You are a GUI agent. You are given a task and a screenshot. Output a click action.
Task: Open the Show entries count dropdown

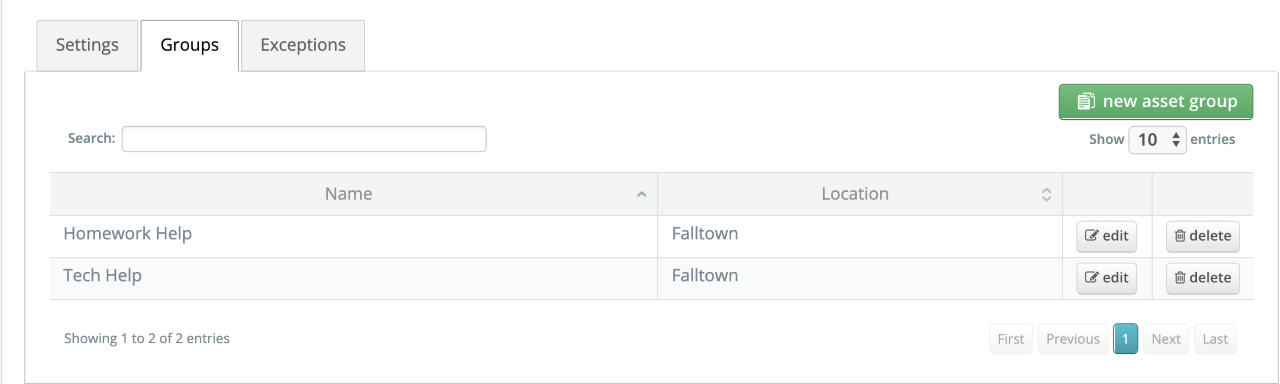[1157, 140]
